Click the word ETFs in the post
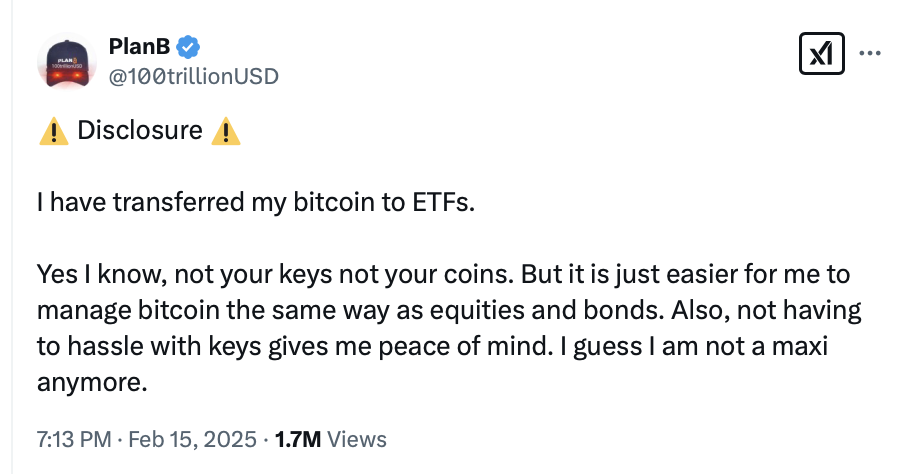Screen dimensions: 899x474 tap(438, 203)
